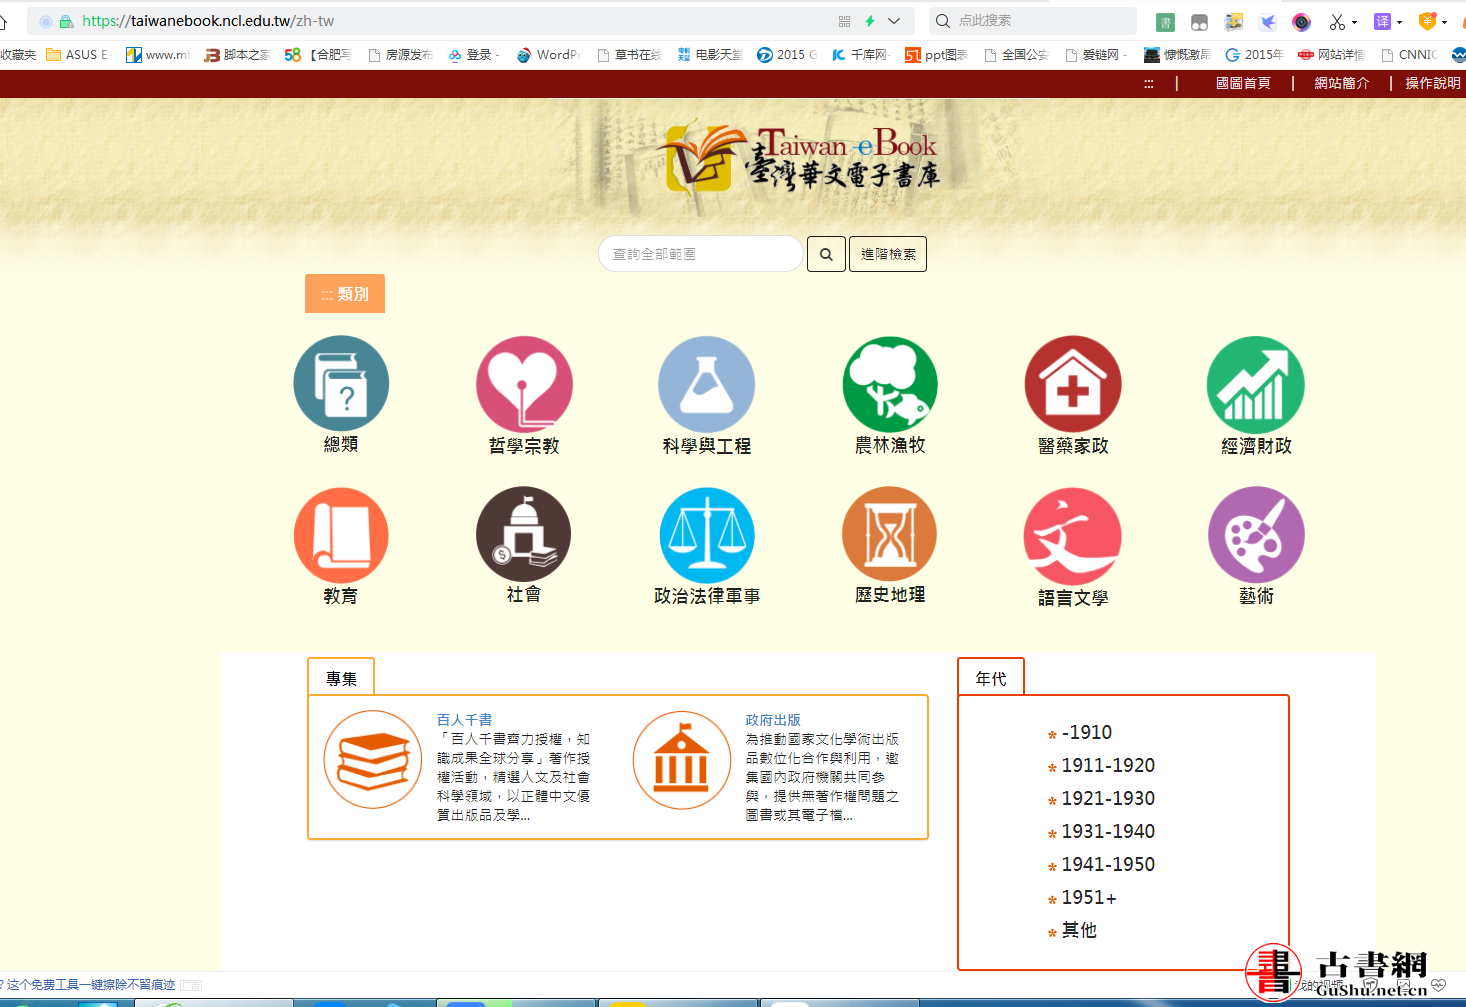1466x1007 pixels.
Task: Click the QR code icon in address bar
Action: [x=845, y=21]
